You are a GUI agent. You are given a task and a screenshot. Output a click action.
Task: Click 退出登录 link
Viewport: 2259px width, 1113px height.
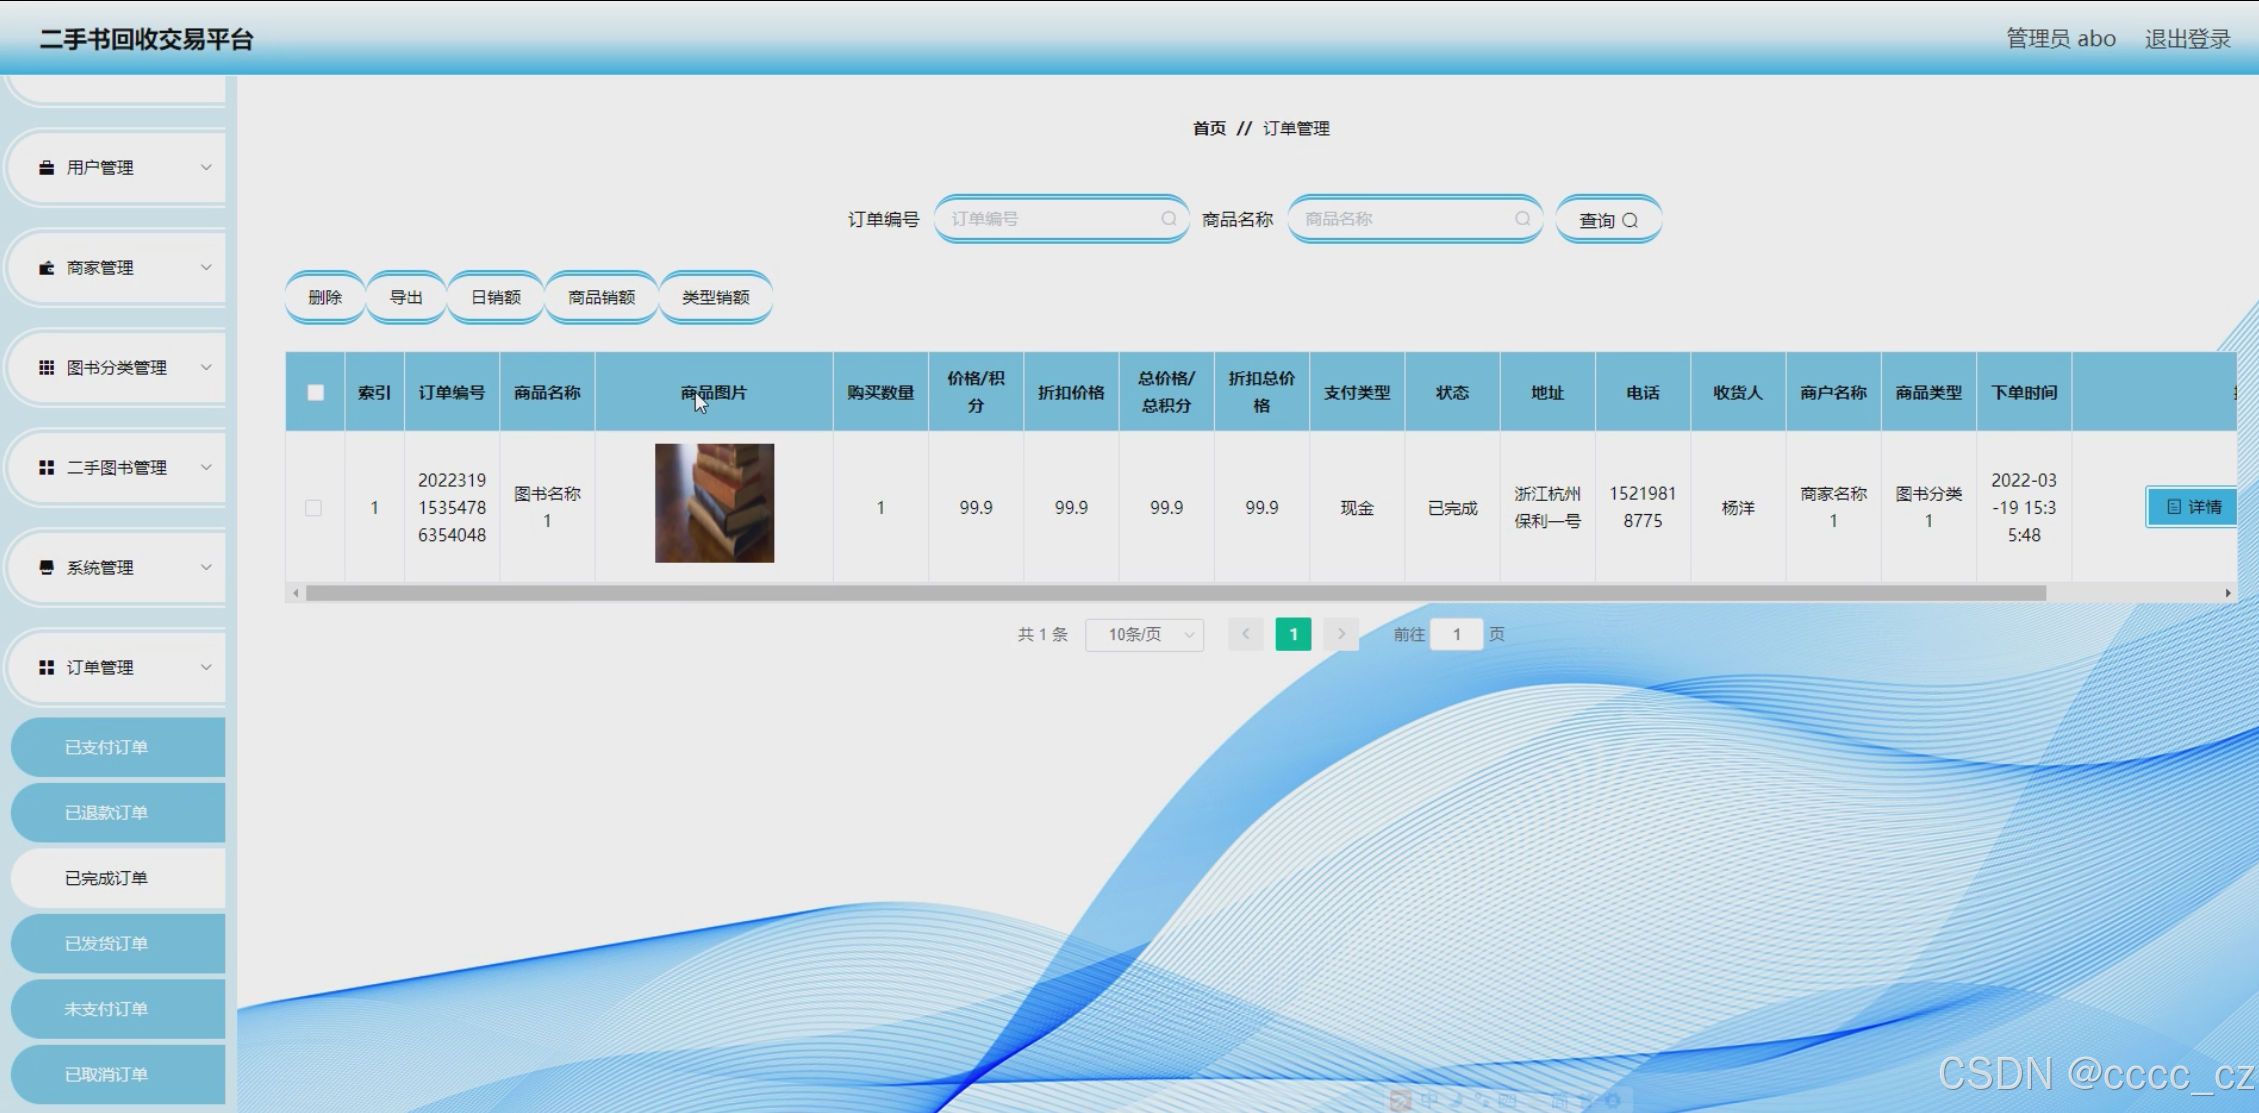pyautogui.click(x=2187, y=39)
